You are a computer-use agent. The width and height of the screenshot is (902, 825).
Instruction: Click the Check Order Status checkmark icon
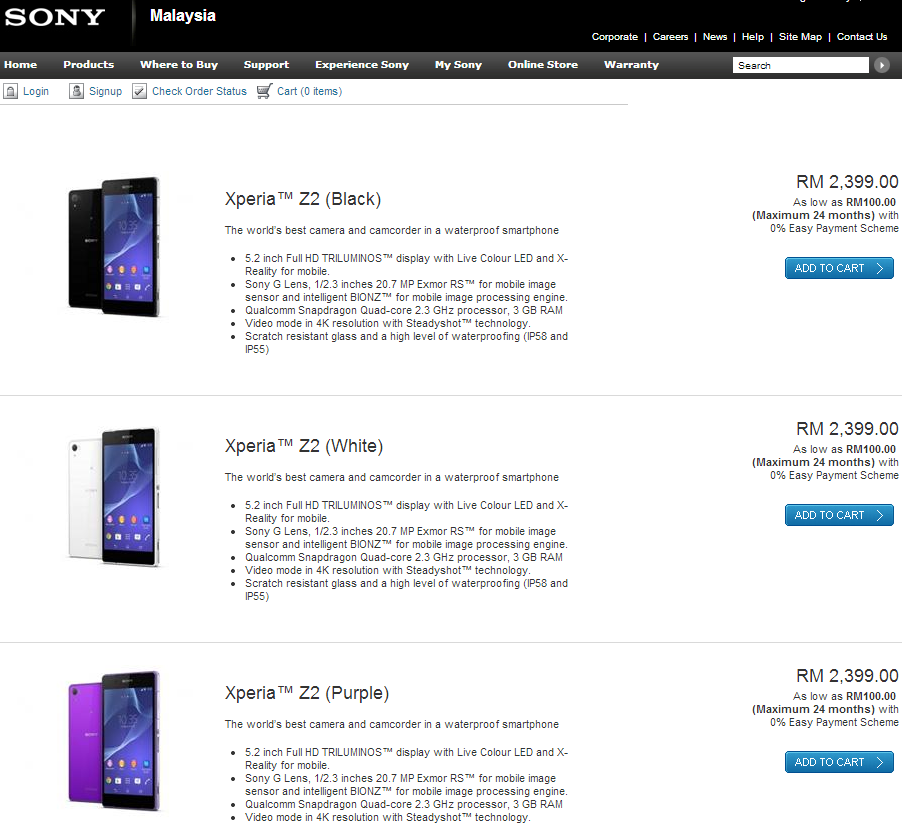coord(139,91)
